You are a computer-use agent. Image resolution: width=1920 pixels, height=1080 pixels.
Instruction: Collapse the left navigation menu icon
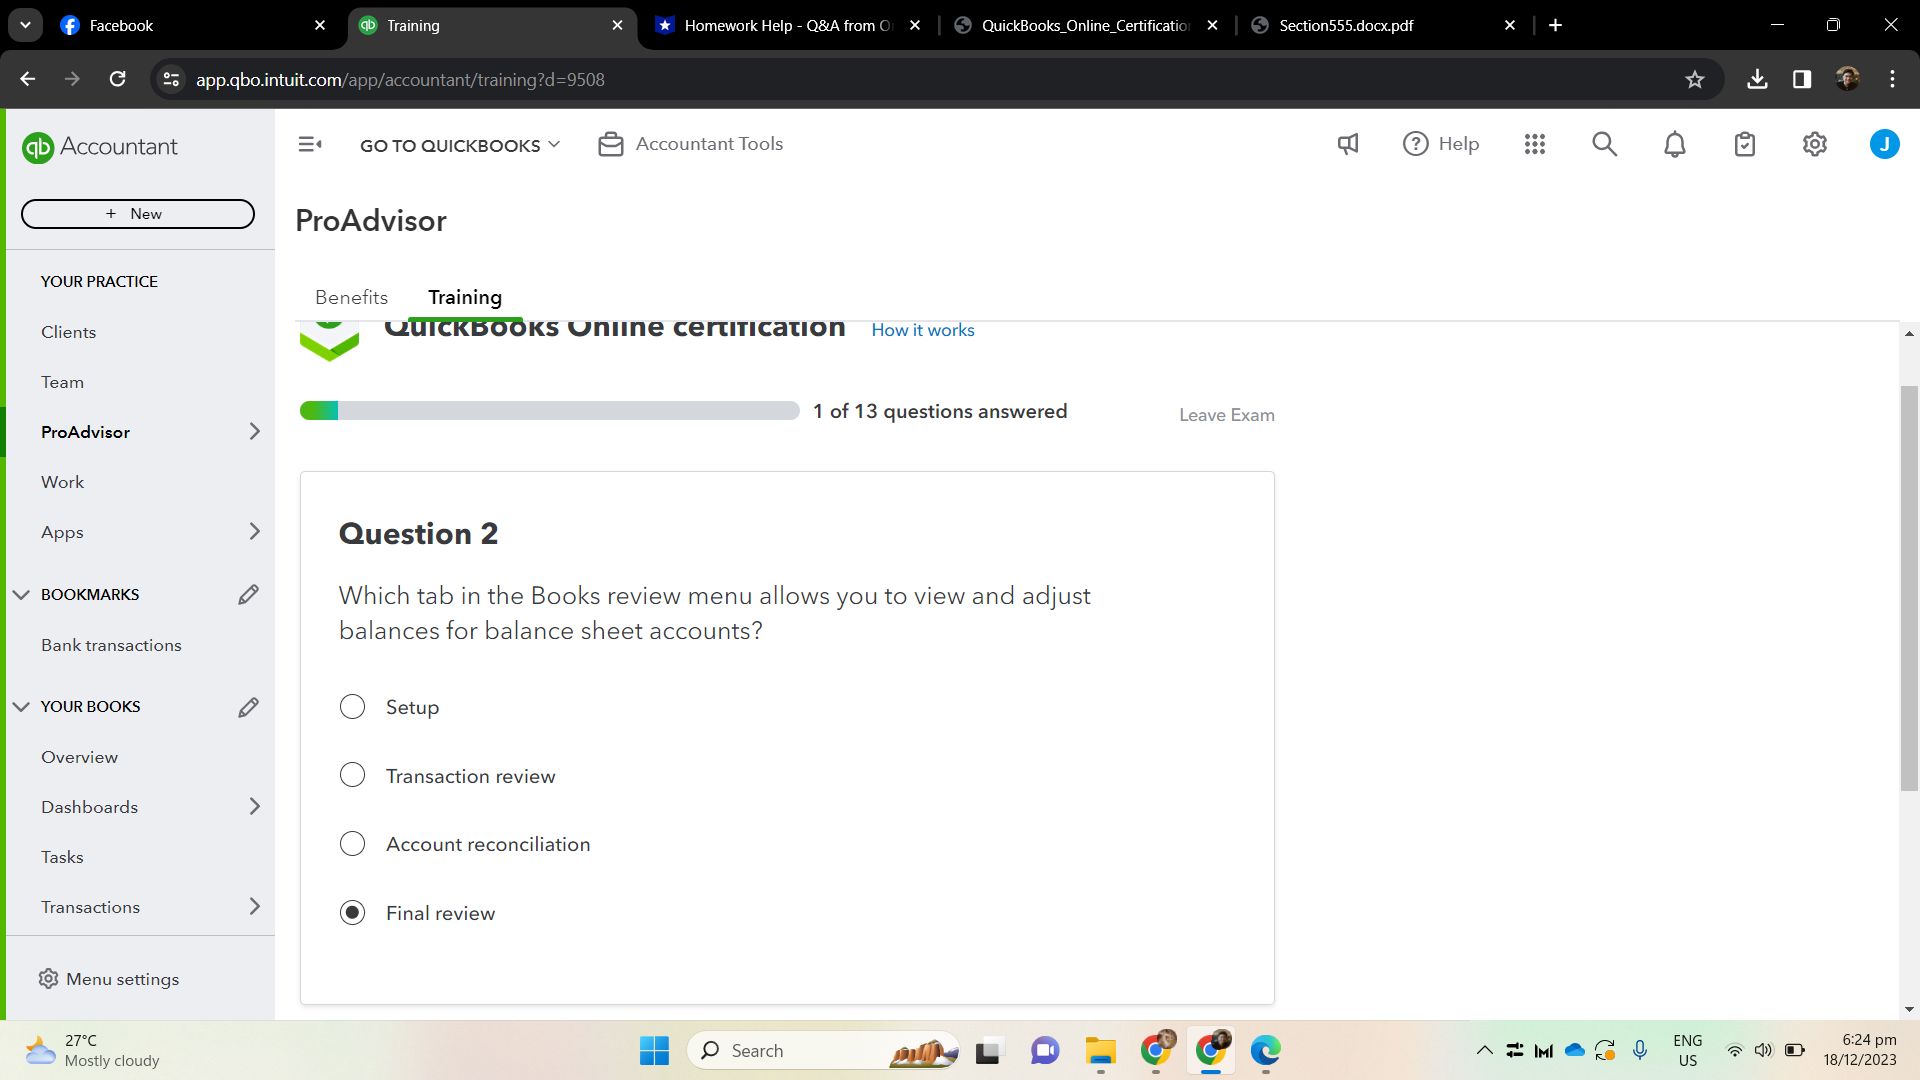tap(310, 144)
